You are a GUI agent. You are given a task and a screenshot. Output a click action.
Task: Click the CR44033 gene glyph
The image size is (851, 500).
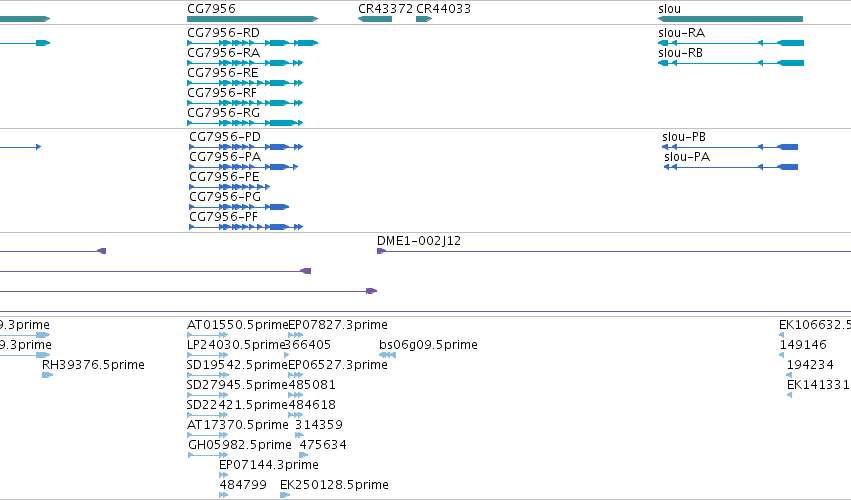pyautogui.click(x=424, y=19)
